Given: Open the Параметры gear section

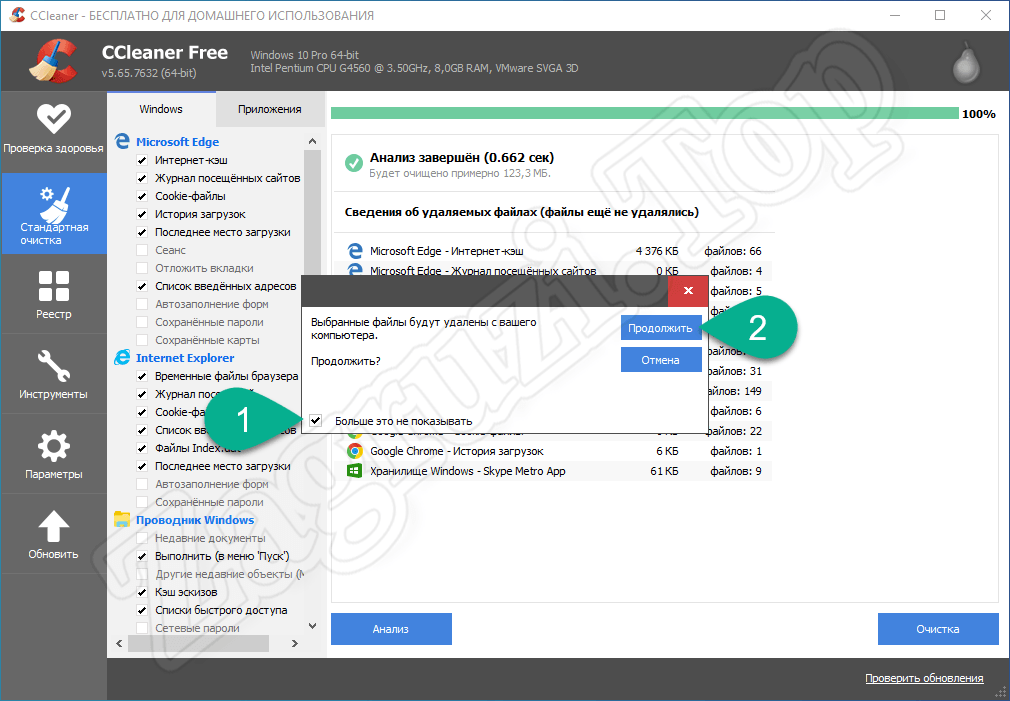Looking at the screenshot, I should pyautogui.click(x=53, y=454).
